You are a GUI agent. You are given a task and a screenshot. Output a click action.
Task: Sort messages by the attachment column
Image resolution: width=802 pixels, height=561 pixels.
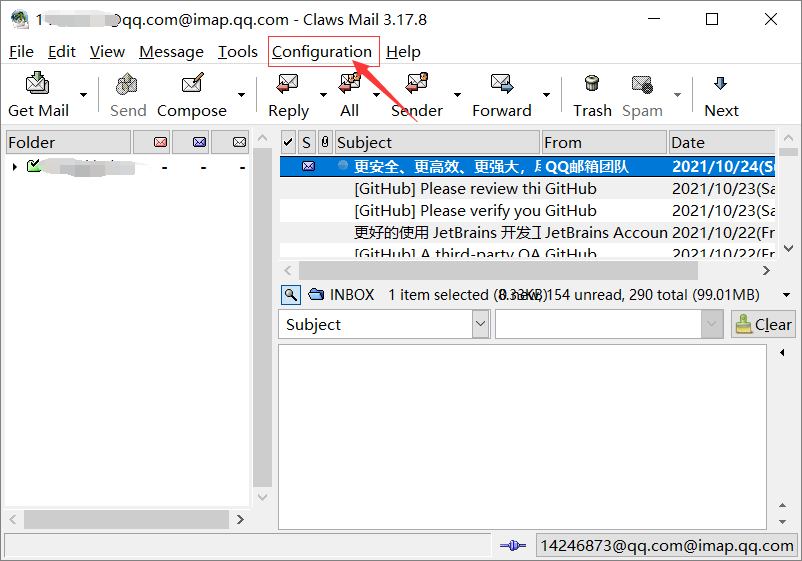pos(325,142)
